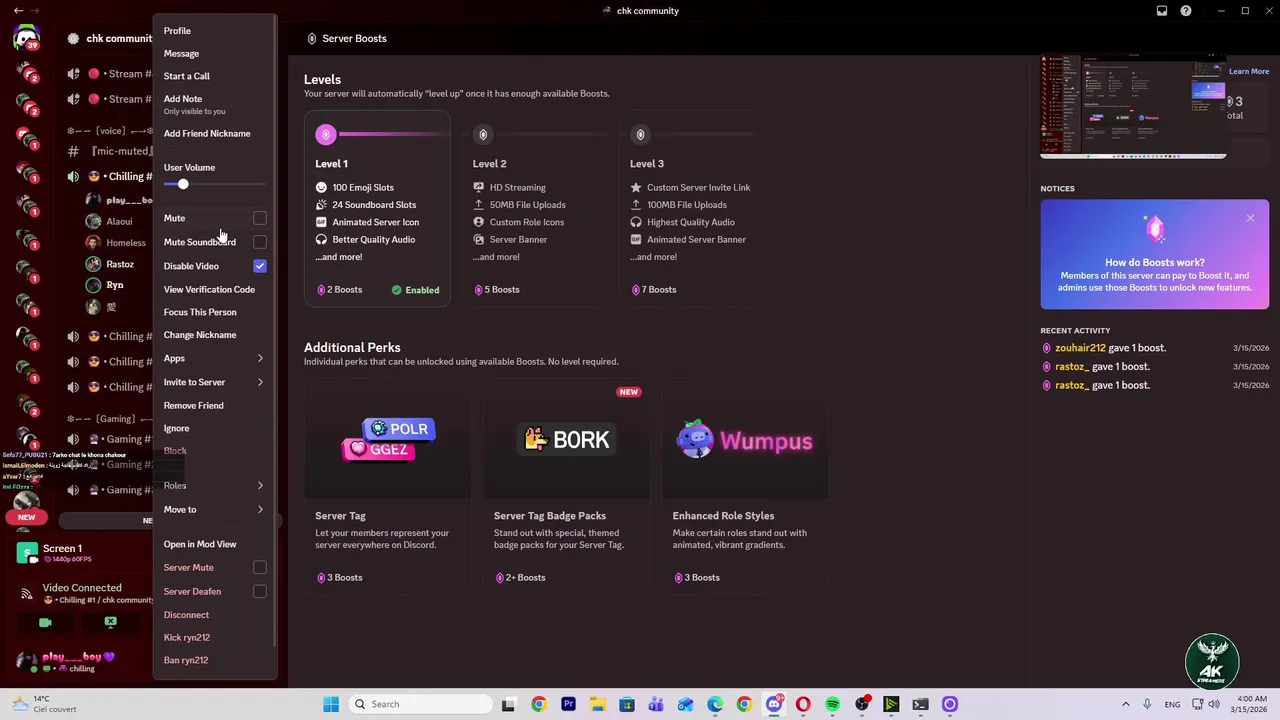Click the green Enabled check icon
The image size is (1280, 720).
[396, 290]
